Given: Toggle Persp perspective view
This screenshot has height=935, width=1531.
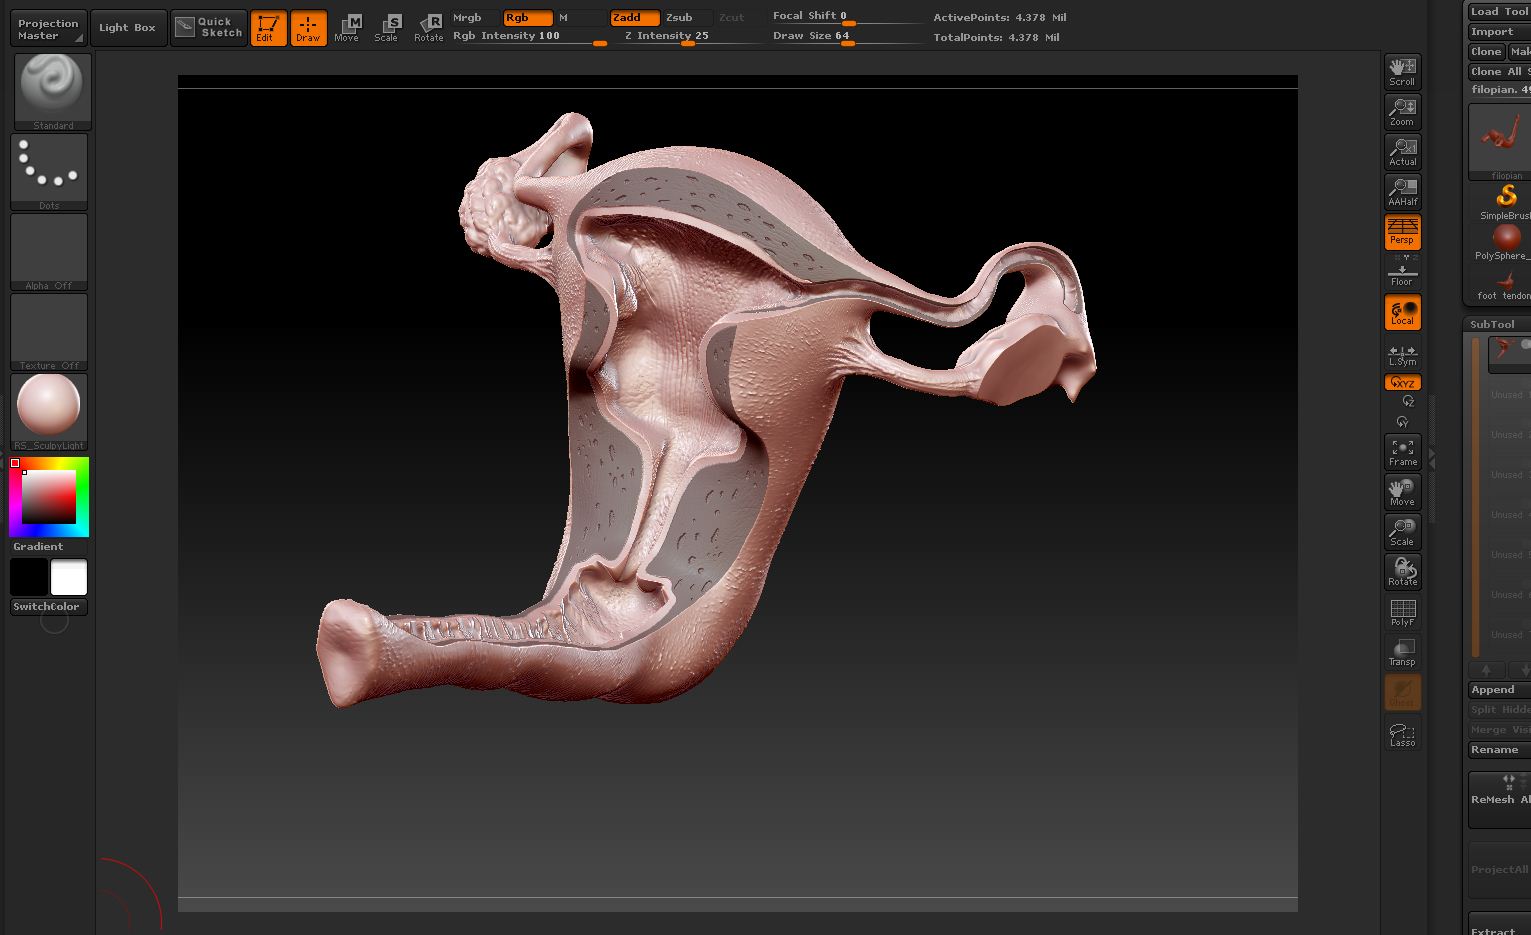Looking at the screenshot, I should 1402,232.
